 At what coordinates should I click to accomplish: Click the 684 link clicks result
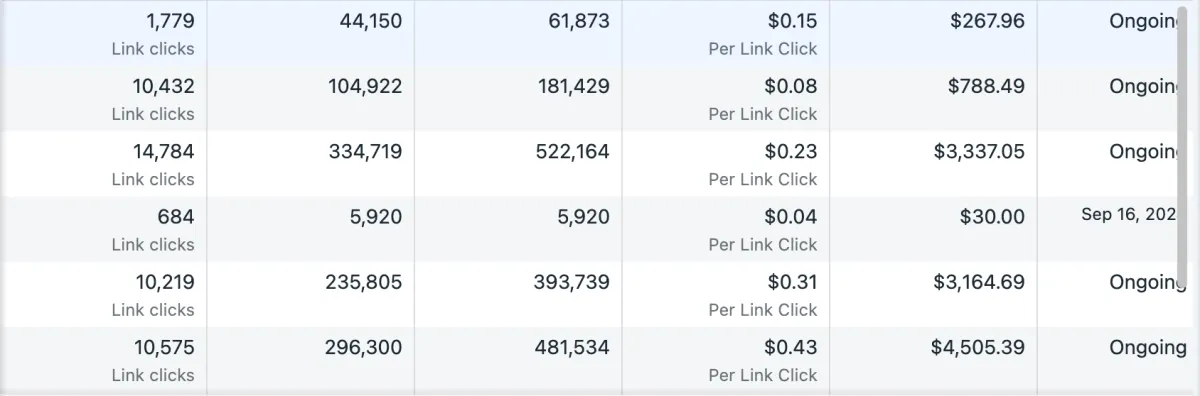103,229
